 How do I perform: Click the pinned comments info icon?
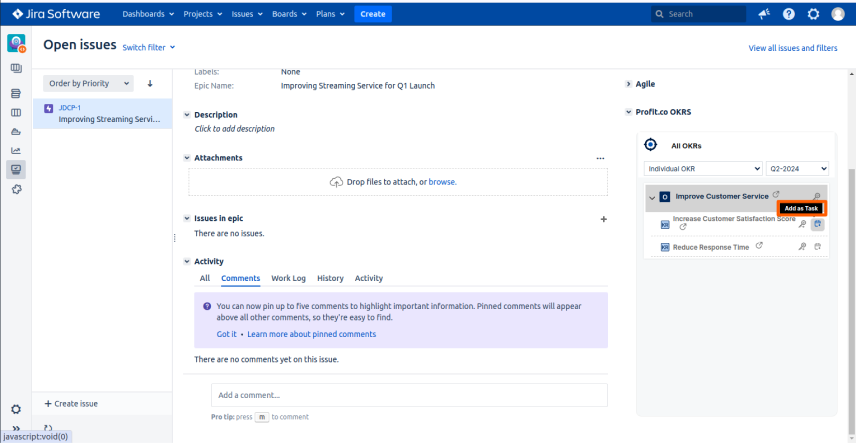[207, 306]
